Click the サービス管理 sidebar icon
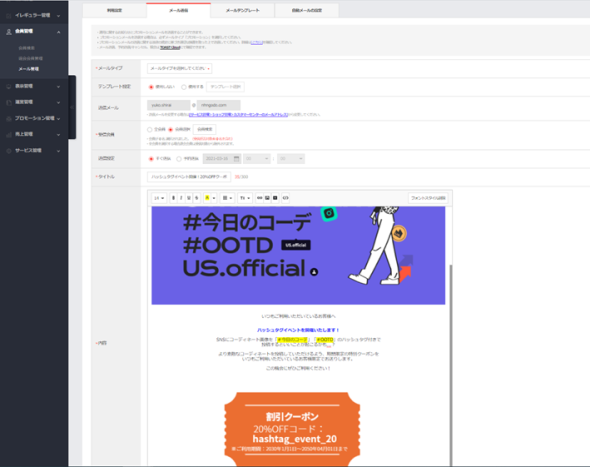The image size is (590, 467). point(9,151)
